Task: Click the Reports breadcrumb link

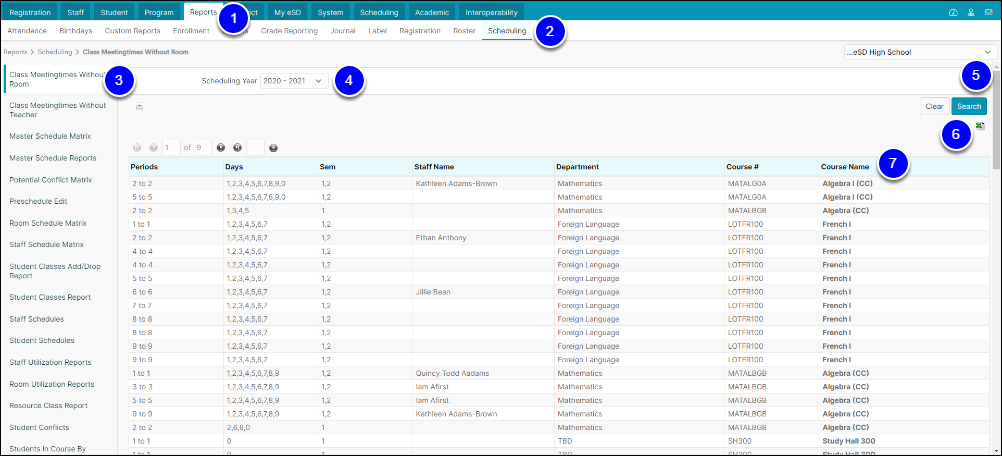Action: [13, 52]
